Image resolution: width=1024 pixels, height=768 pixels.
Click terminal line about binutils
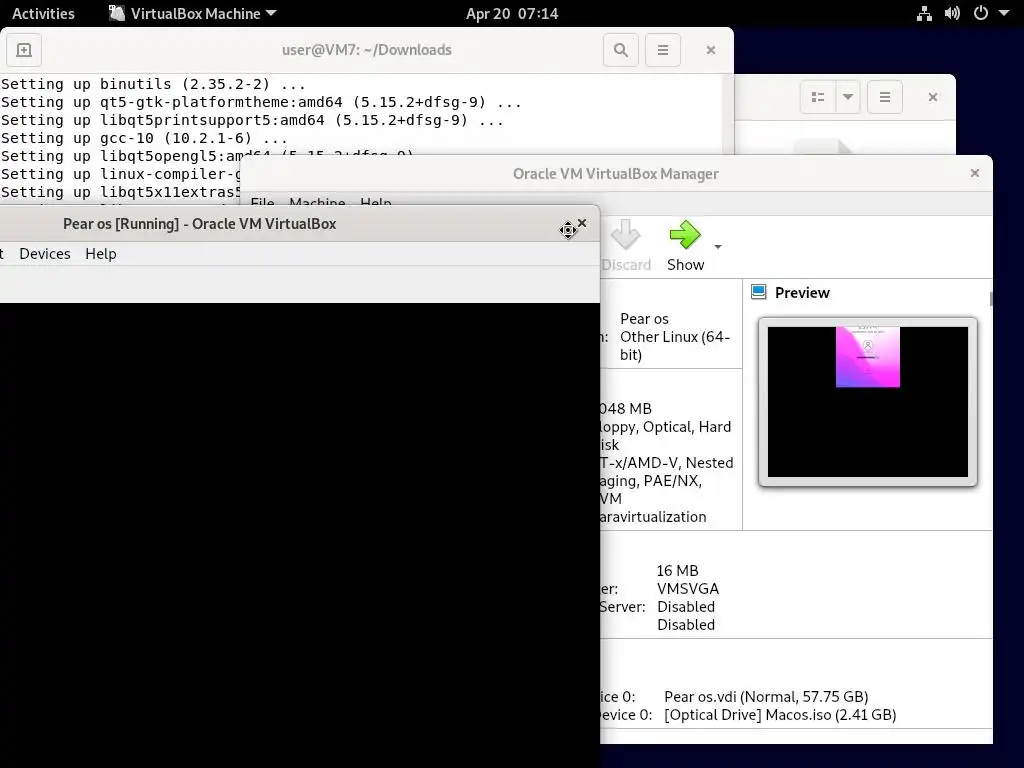tap(153, 84)
